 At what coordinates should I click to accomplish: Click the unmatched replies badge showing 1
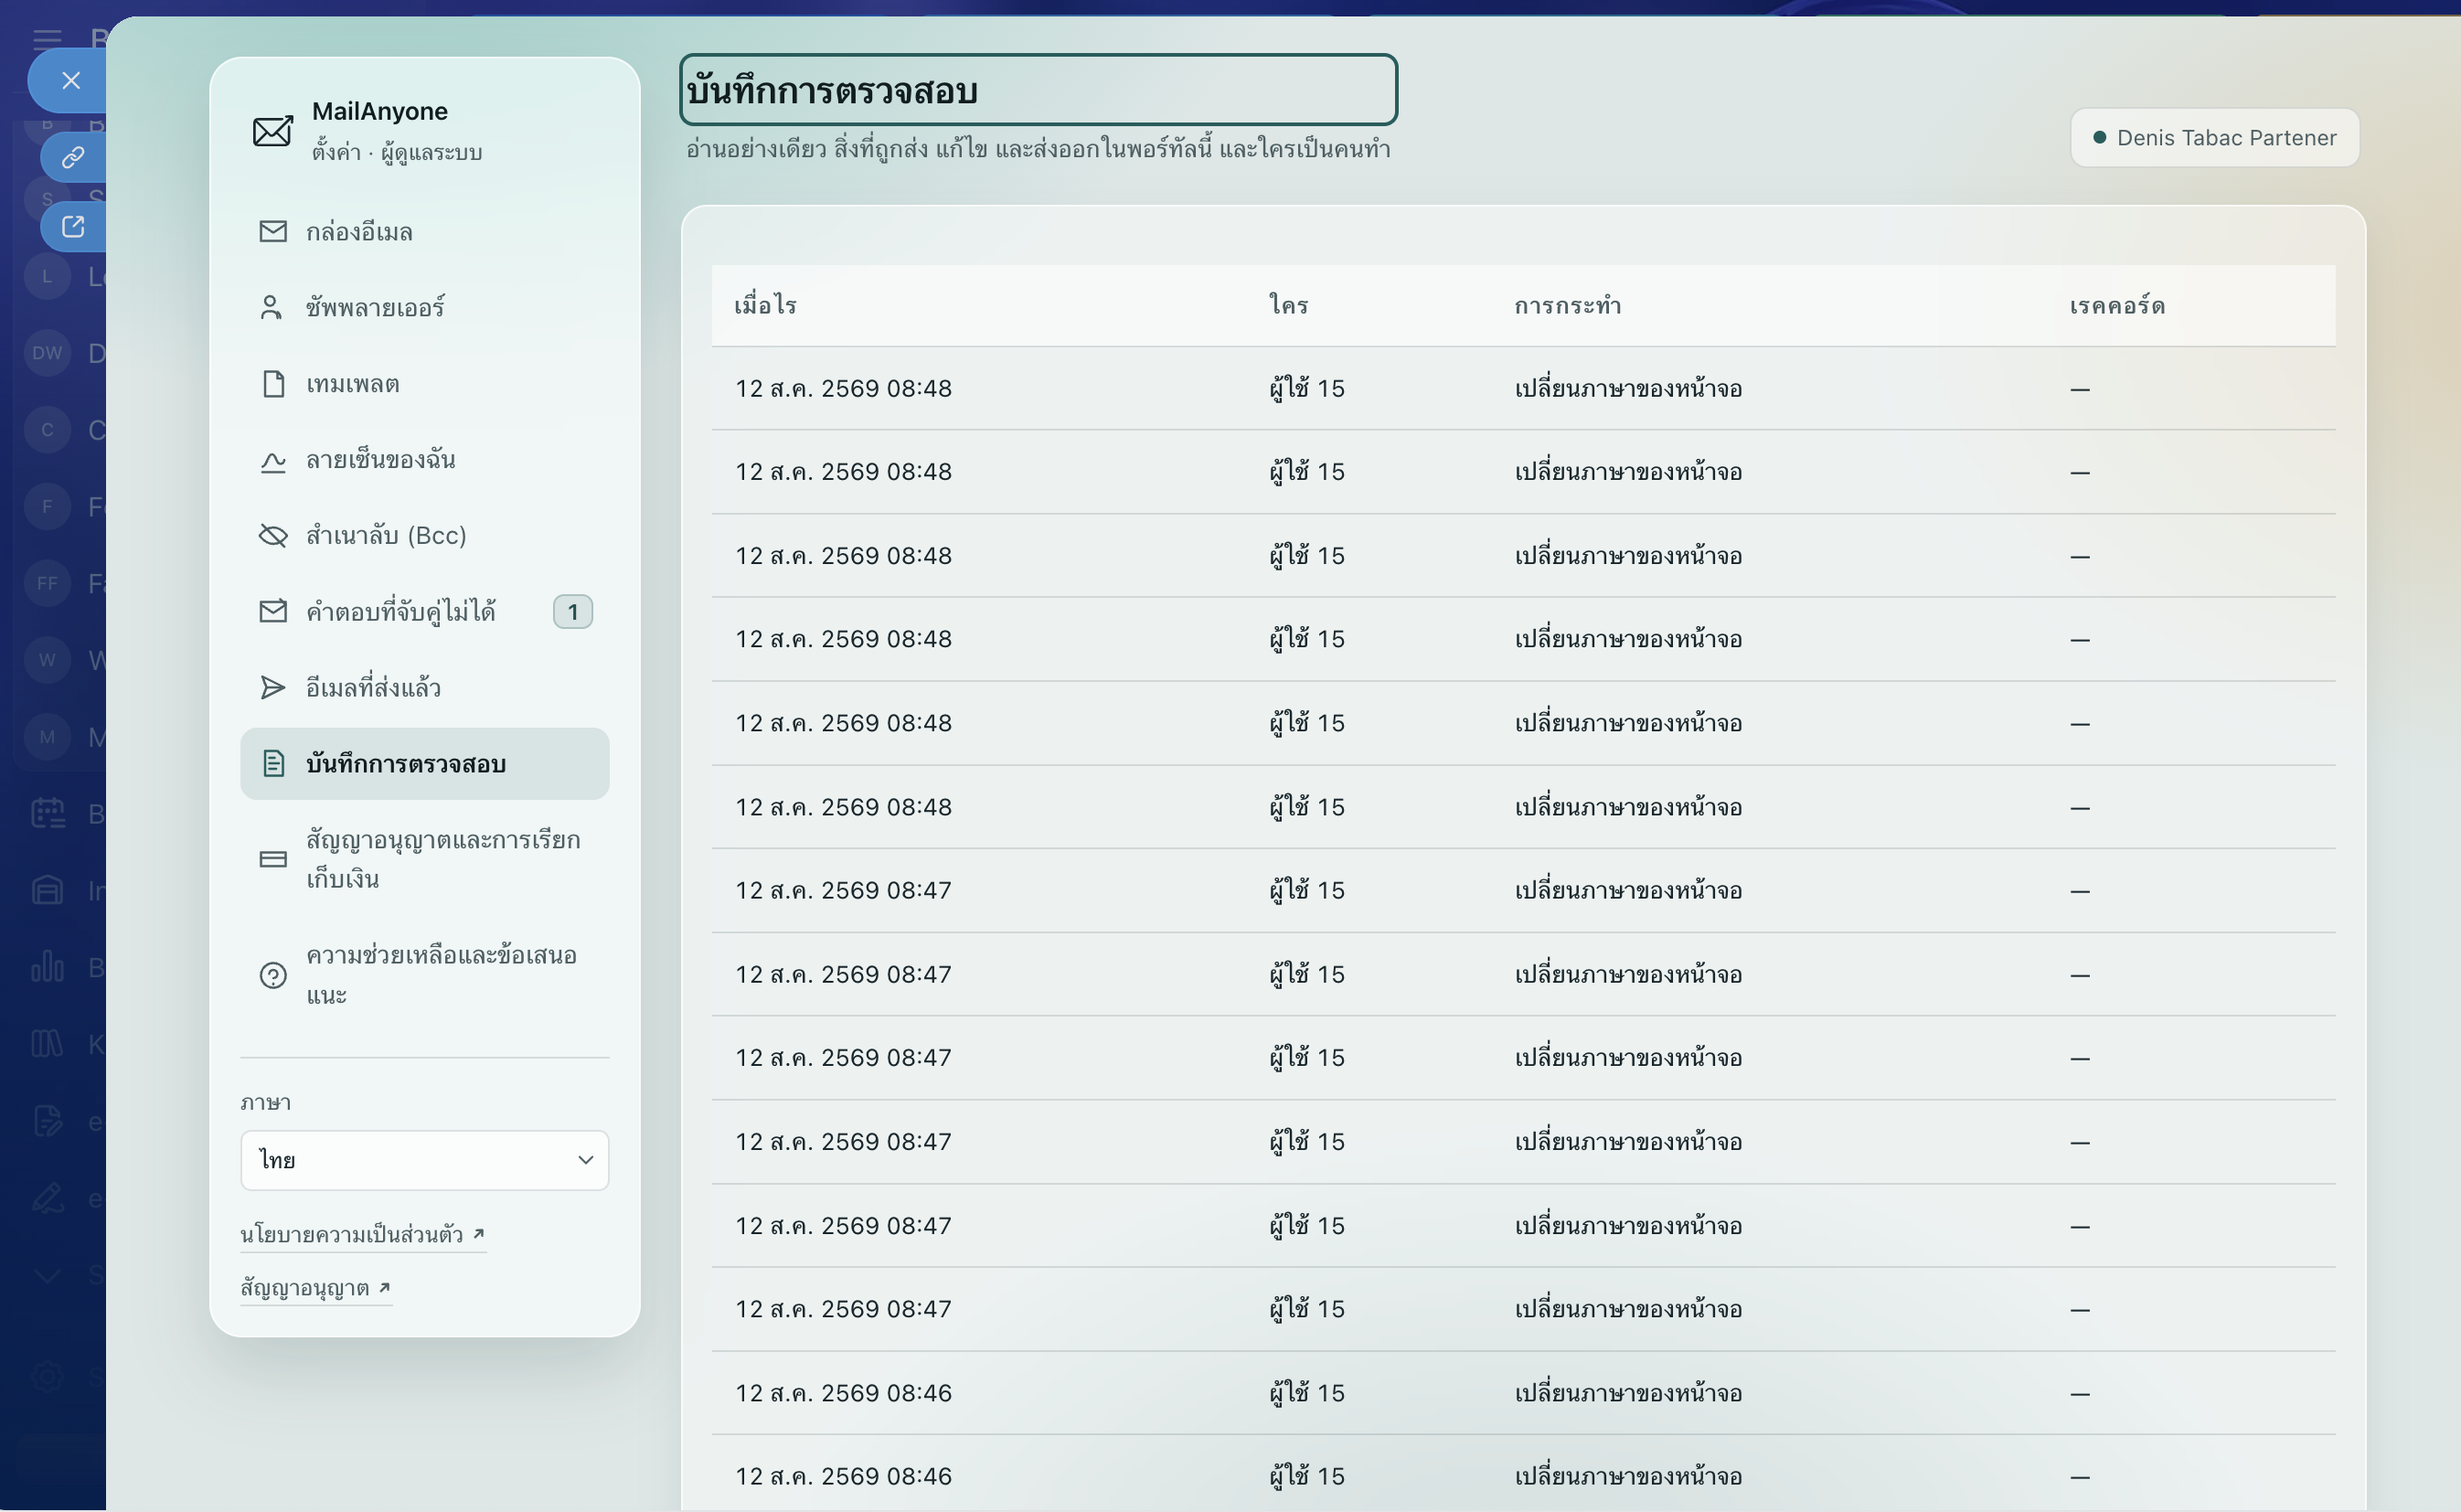click(x=572, y=612)
